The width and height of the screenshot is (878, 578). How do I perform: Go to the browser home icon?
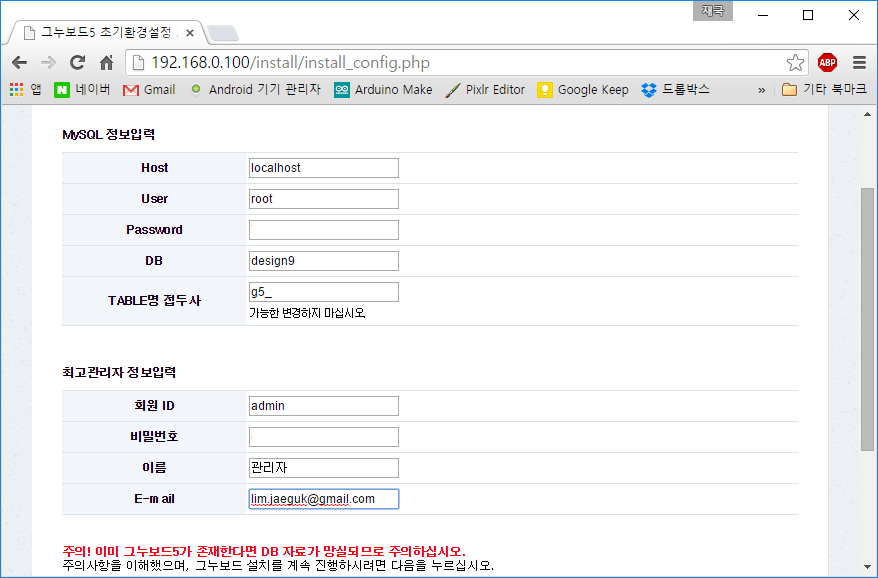(106, 62)
